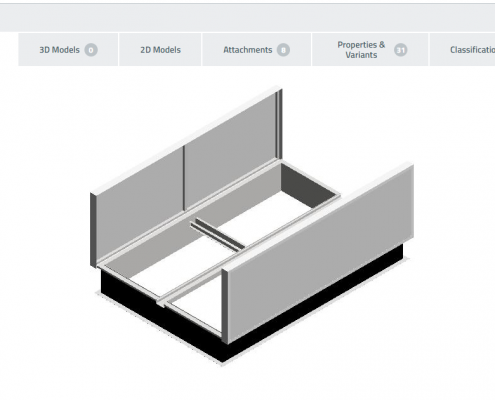This screenshot has height=400, width=495.
Task: Click the 3D Models count badge
Action: click(91, 50)
